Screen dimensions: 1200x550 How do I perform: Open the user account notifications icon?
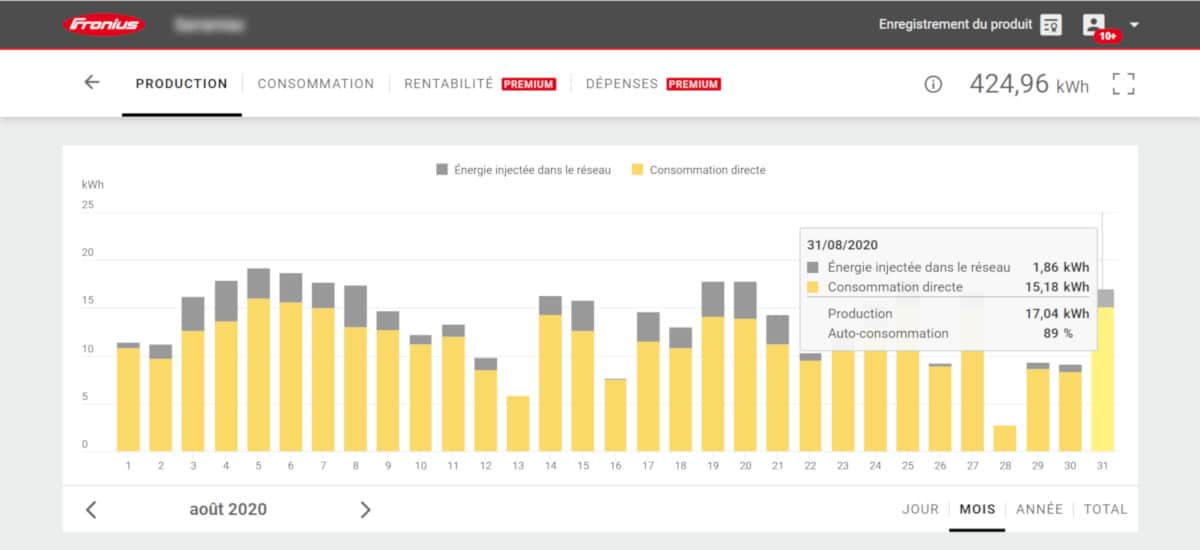(x=1095, y=25)
